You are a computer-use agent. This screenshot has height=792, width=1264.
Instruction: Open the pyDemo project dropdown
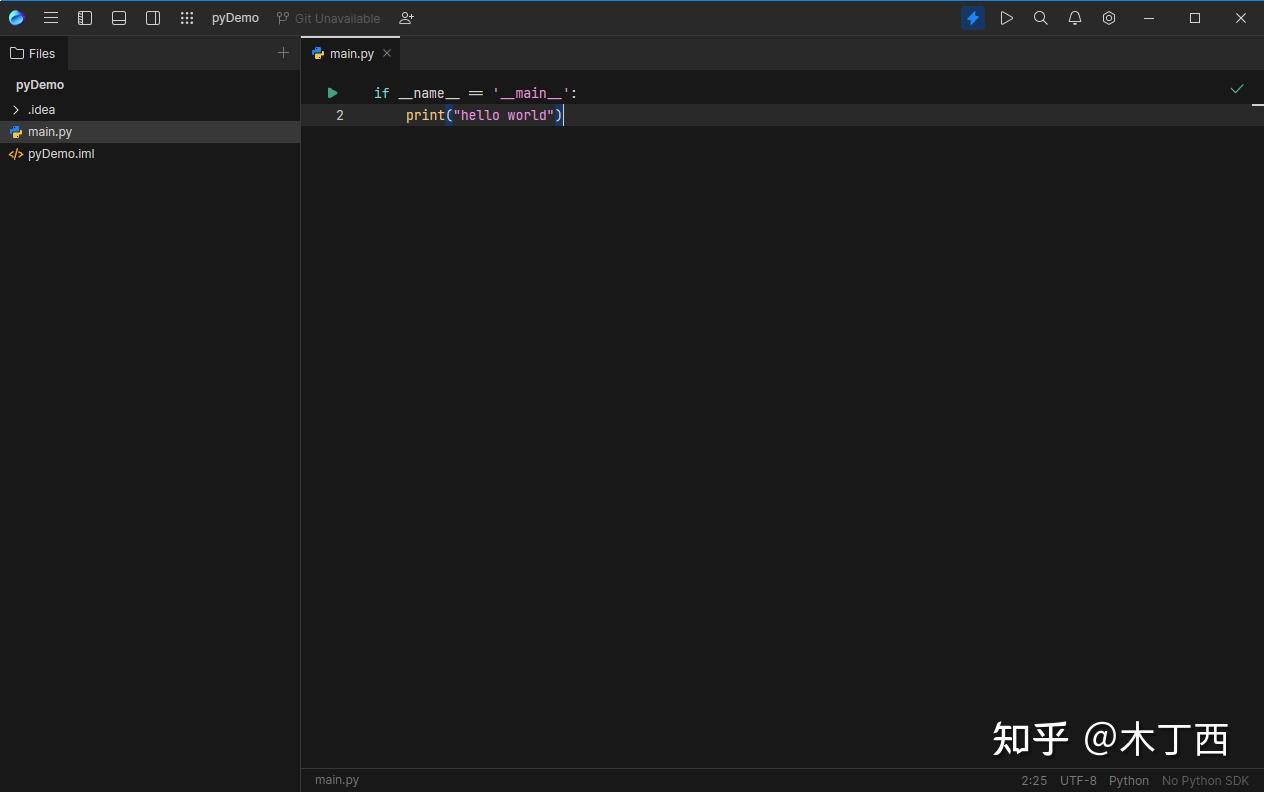coord(234,17)
